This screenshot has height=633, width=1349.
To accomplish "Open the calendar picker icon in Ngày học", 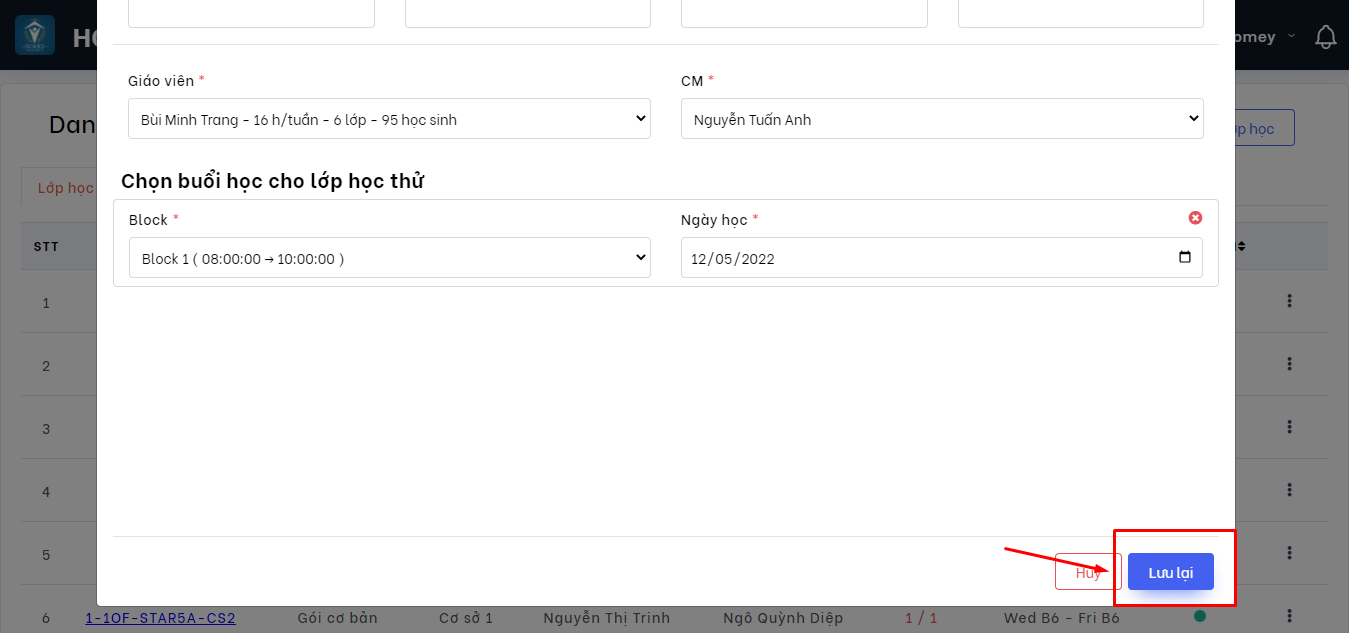I will pos(1185,257).
